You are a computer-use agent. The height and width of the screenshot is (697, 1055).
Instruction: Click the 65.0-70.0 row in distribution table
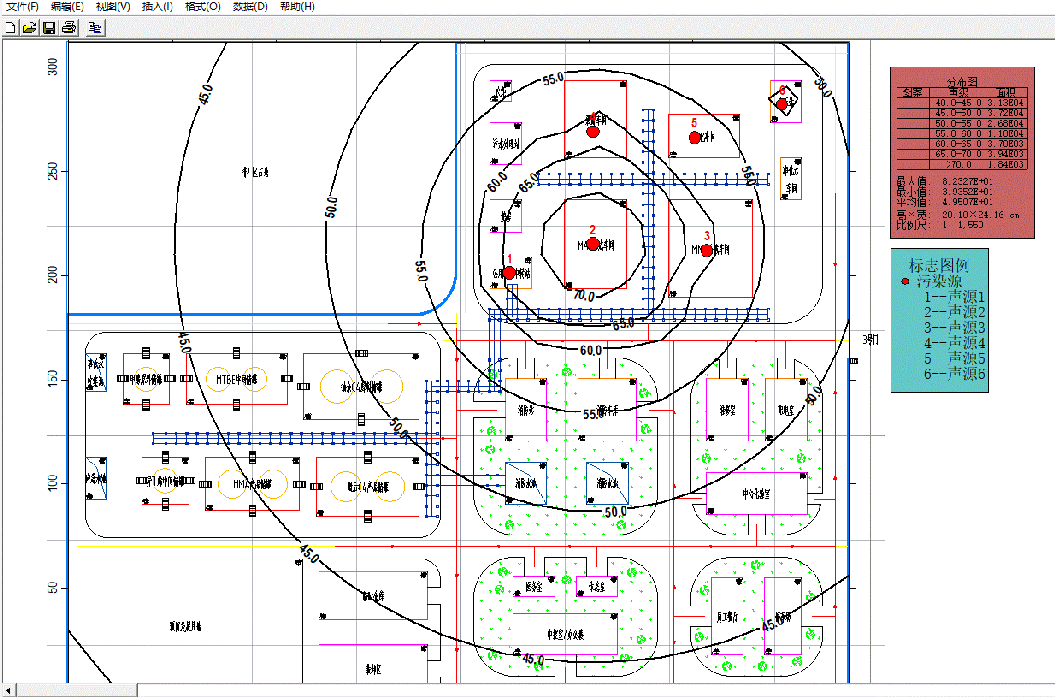[x=963, y=153]
